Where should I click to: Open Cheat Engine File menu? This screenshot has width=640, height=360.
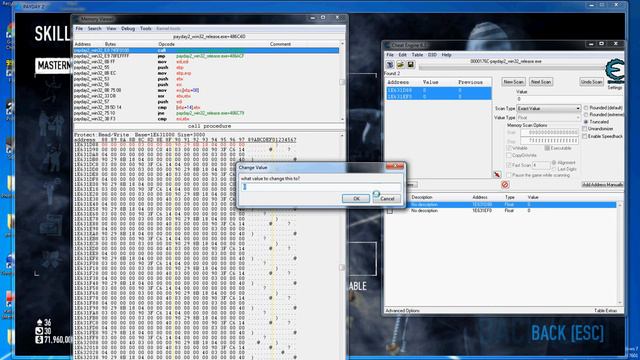pyautogui.click(x=390, y=55)
